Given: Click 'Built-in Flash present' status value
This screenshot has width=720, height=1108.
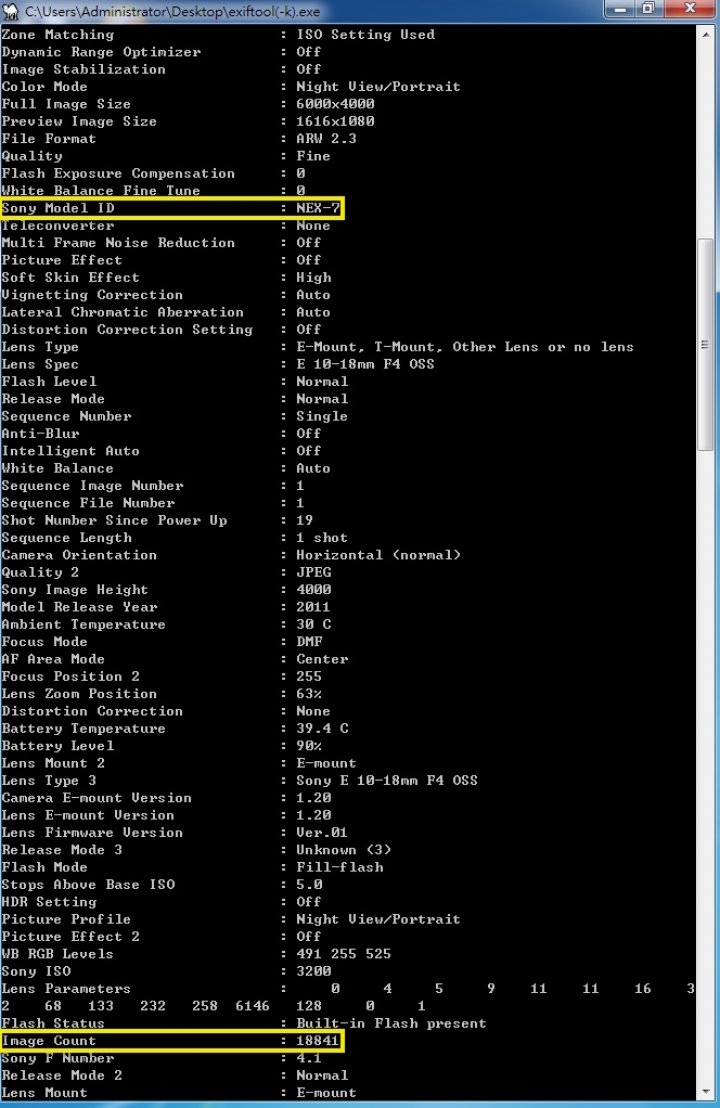Looking at the screenshot, I should (391, 1024).
